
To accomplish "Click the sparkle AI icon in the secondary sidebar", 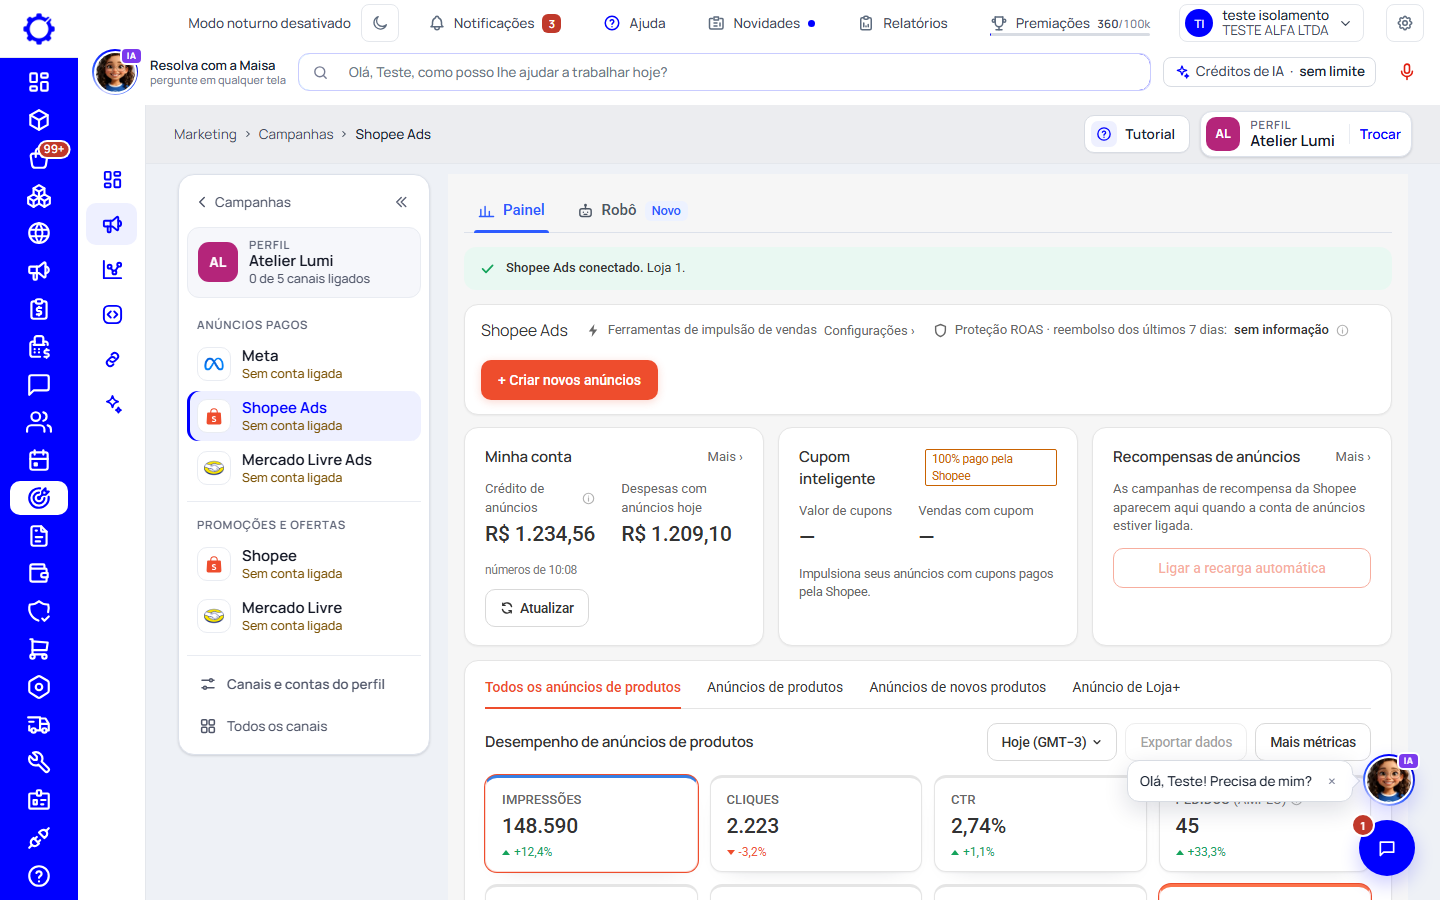I will click(x=112, y=404).
